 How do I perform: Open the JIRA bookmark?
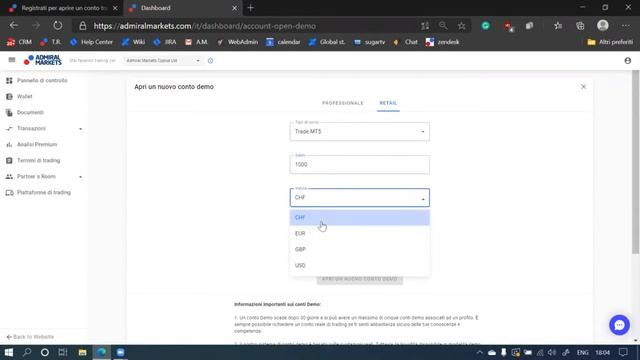[165, 42]
